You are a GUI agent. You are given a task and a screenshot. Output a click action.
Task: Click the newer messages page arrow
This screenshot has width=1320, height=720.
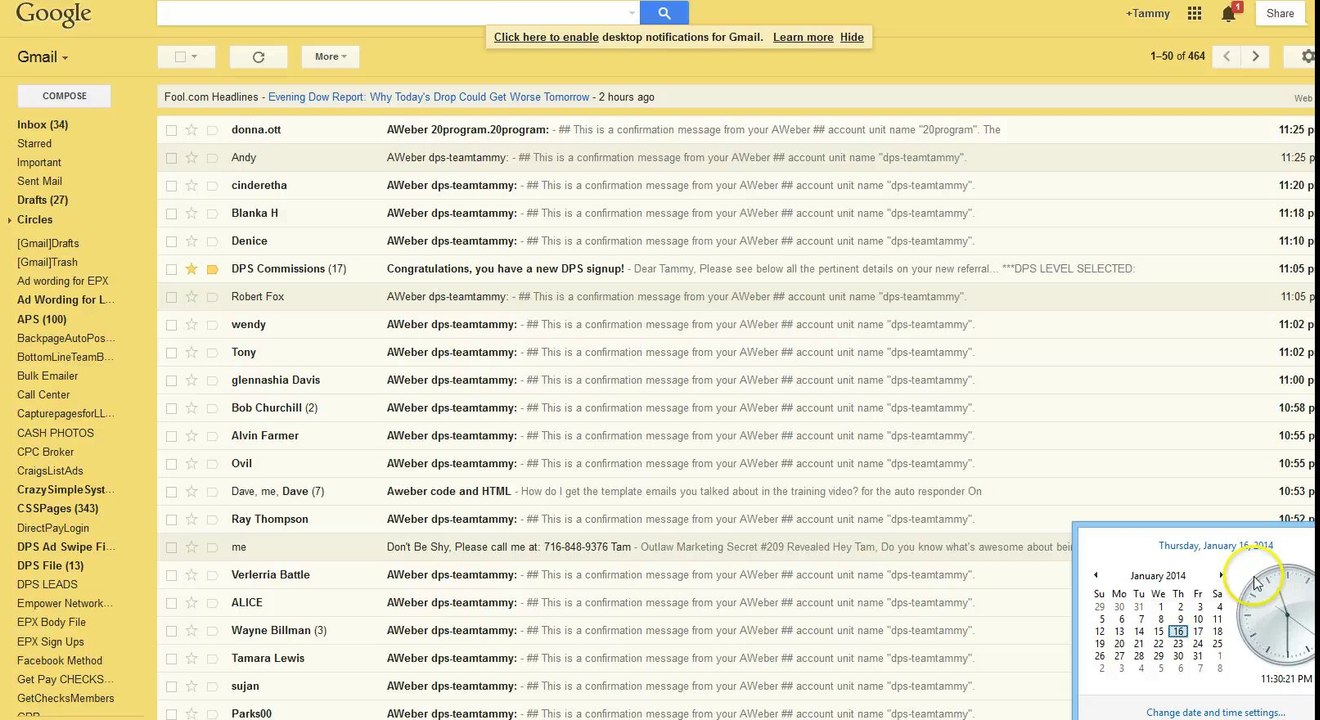point(1226,57)
